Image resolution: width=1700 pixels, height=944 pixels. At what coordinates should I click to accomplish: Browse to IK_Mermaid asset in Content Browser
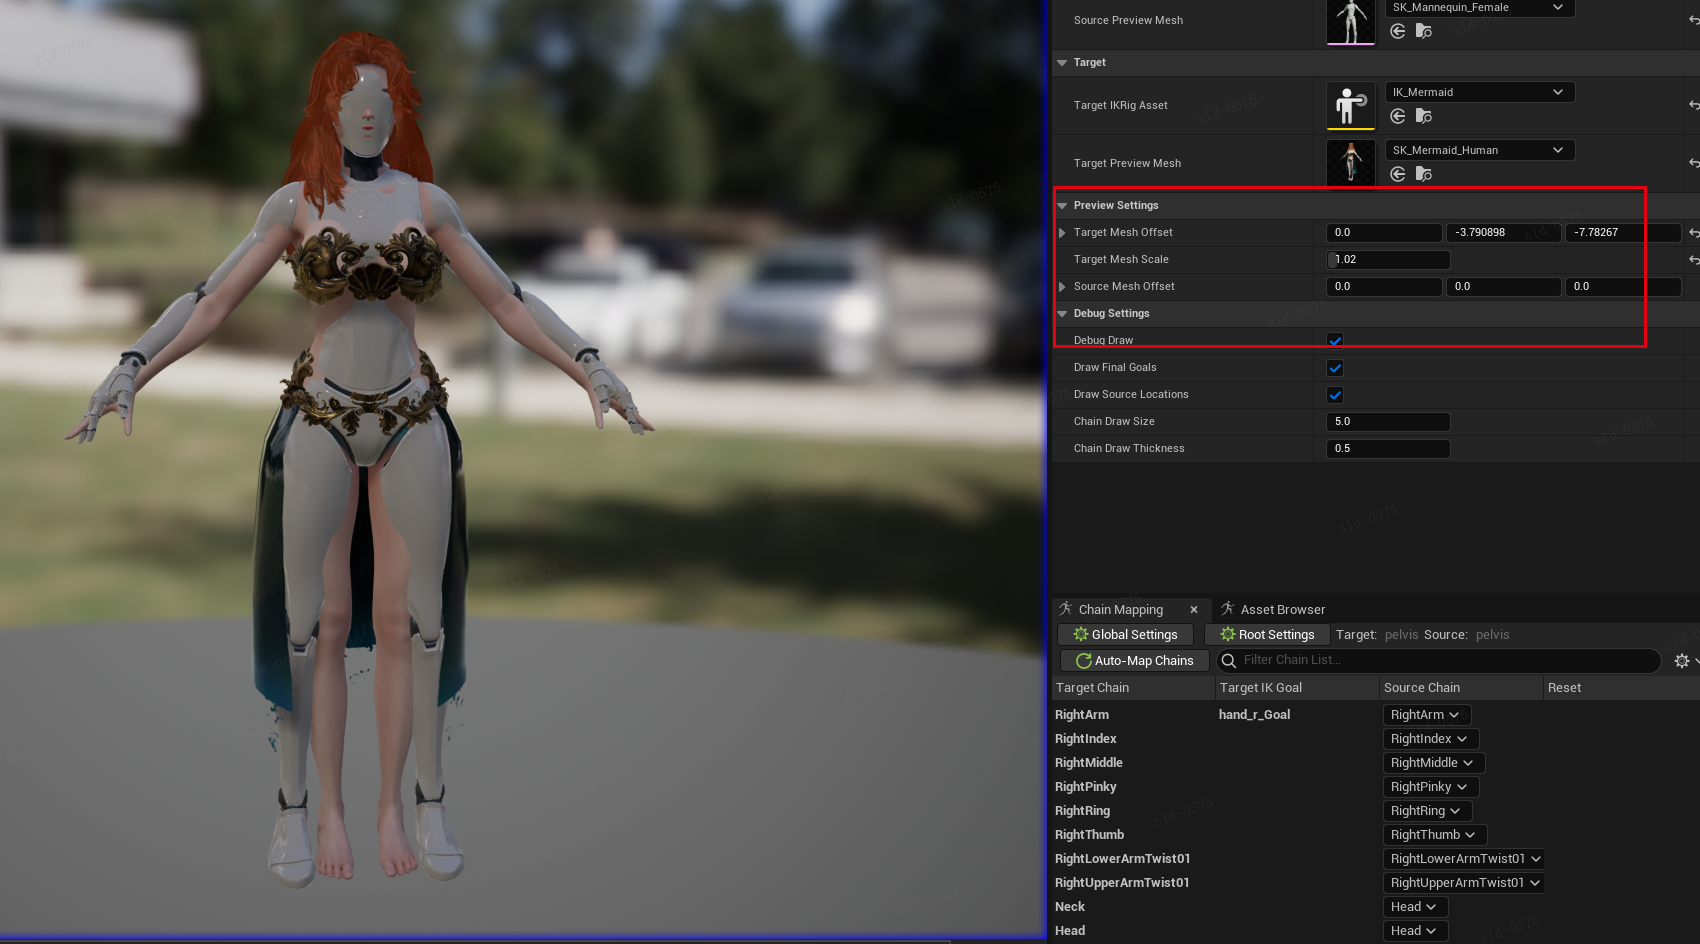click(1424, 116)
